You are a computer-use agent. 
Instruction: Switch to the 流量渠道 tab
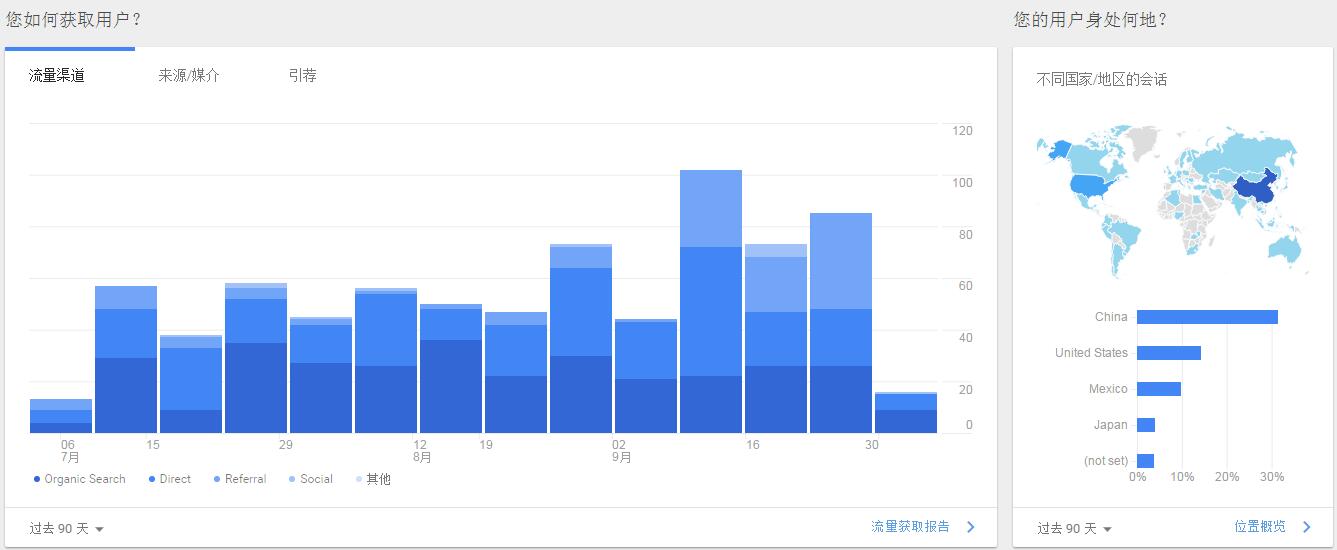coord(57,75)
